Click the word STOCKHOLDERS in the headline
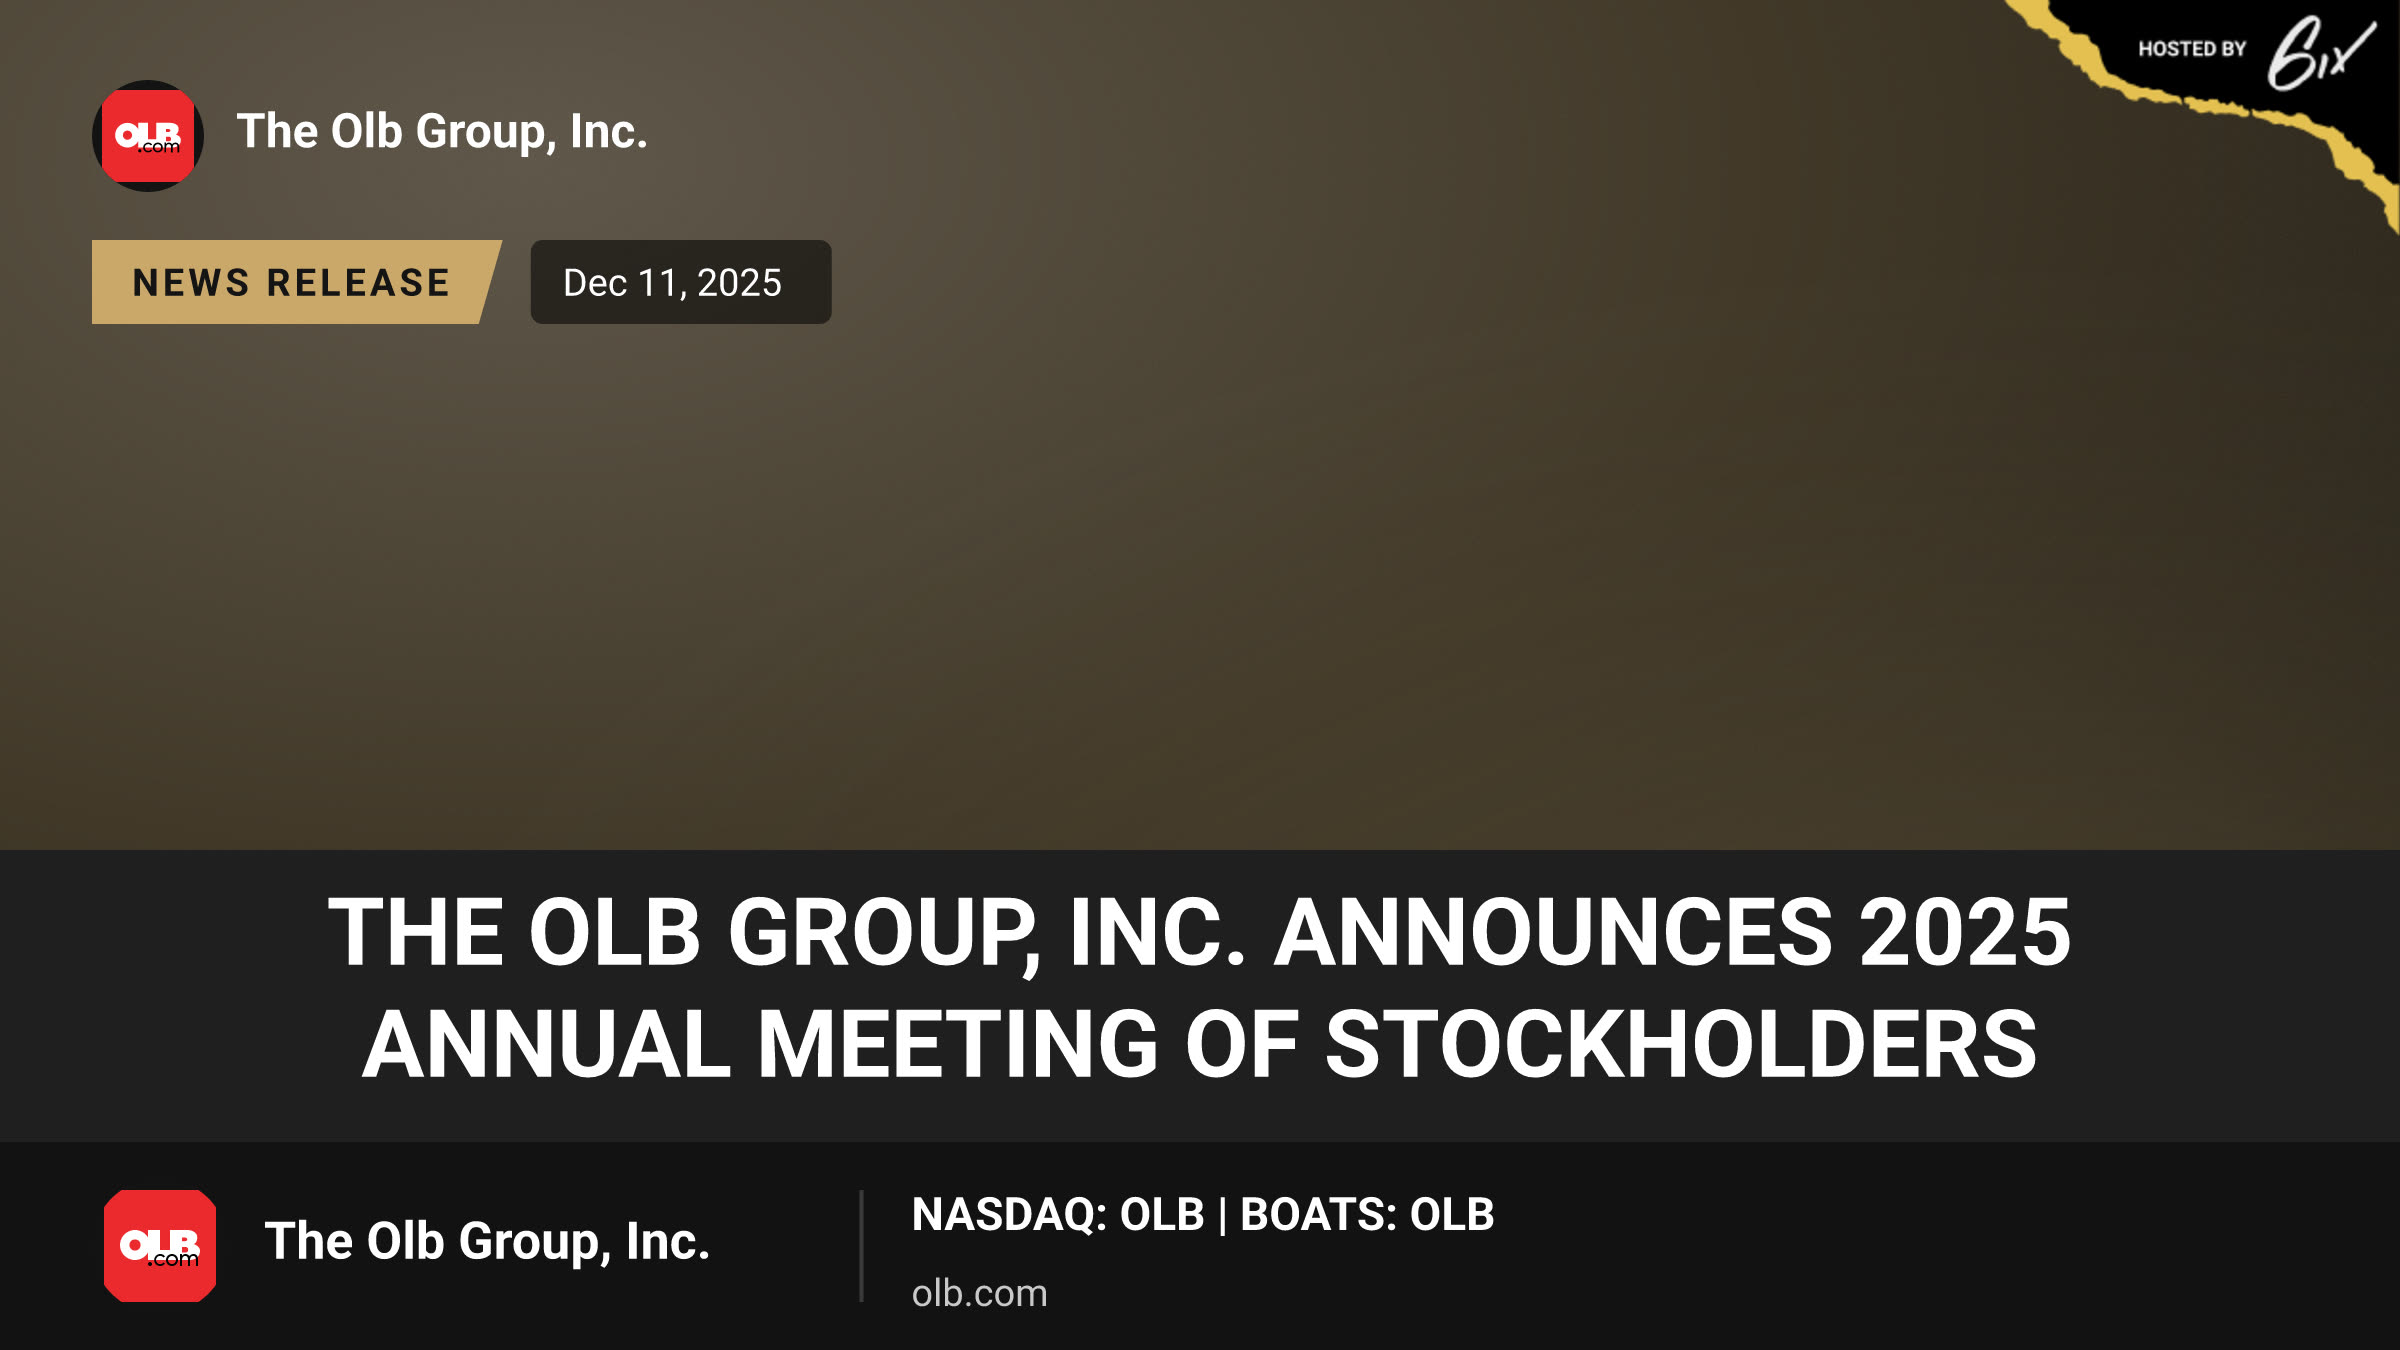Image resolution: width=2400 pixels, height=1350 pixels. pyautogui.click(x=1681, y=1044)
